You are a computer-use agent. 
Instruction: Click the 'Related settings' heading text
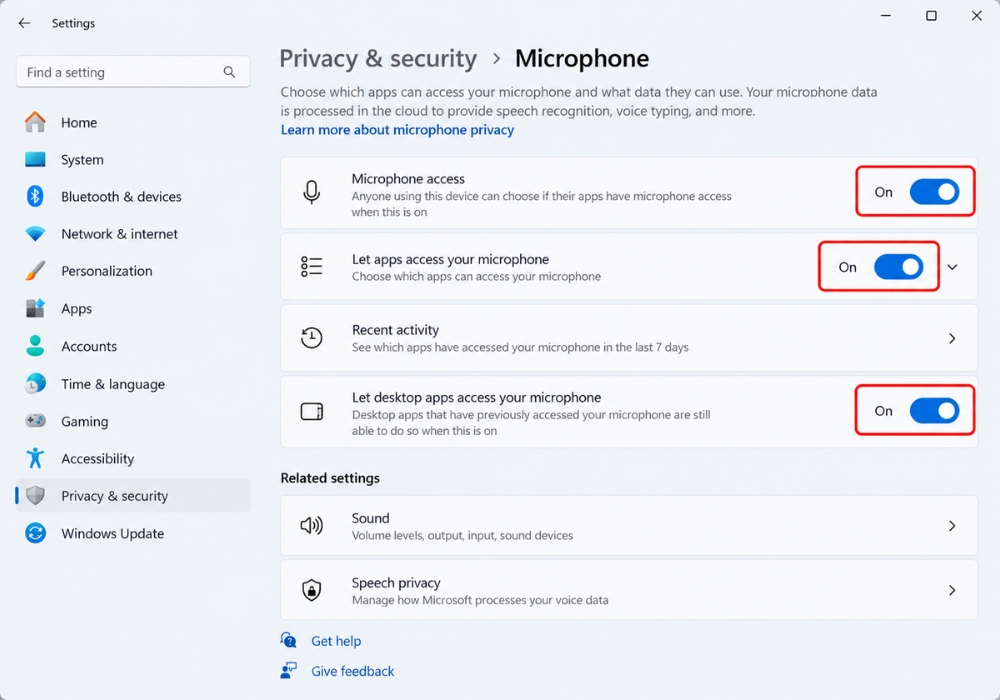(330, 478)
